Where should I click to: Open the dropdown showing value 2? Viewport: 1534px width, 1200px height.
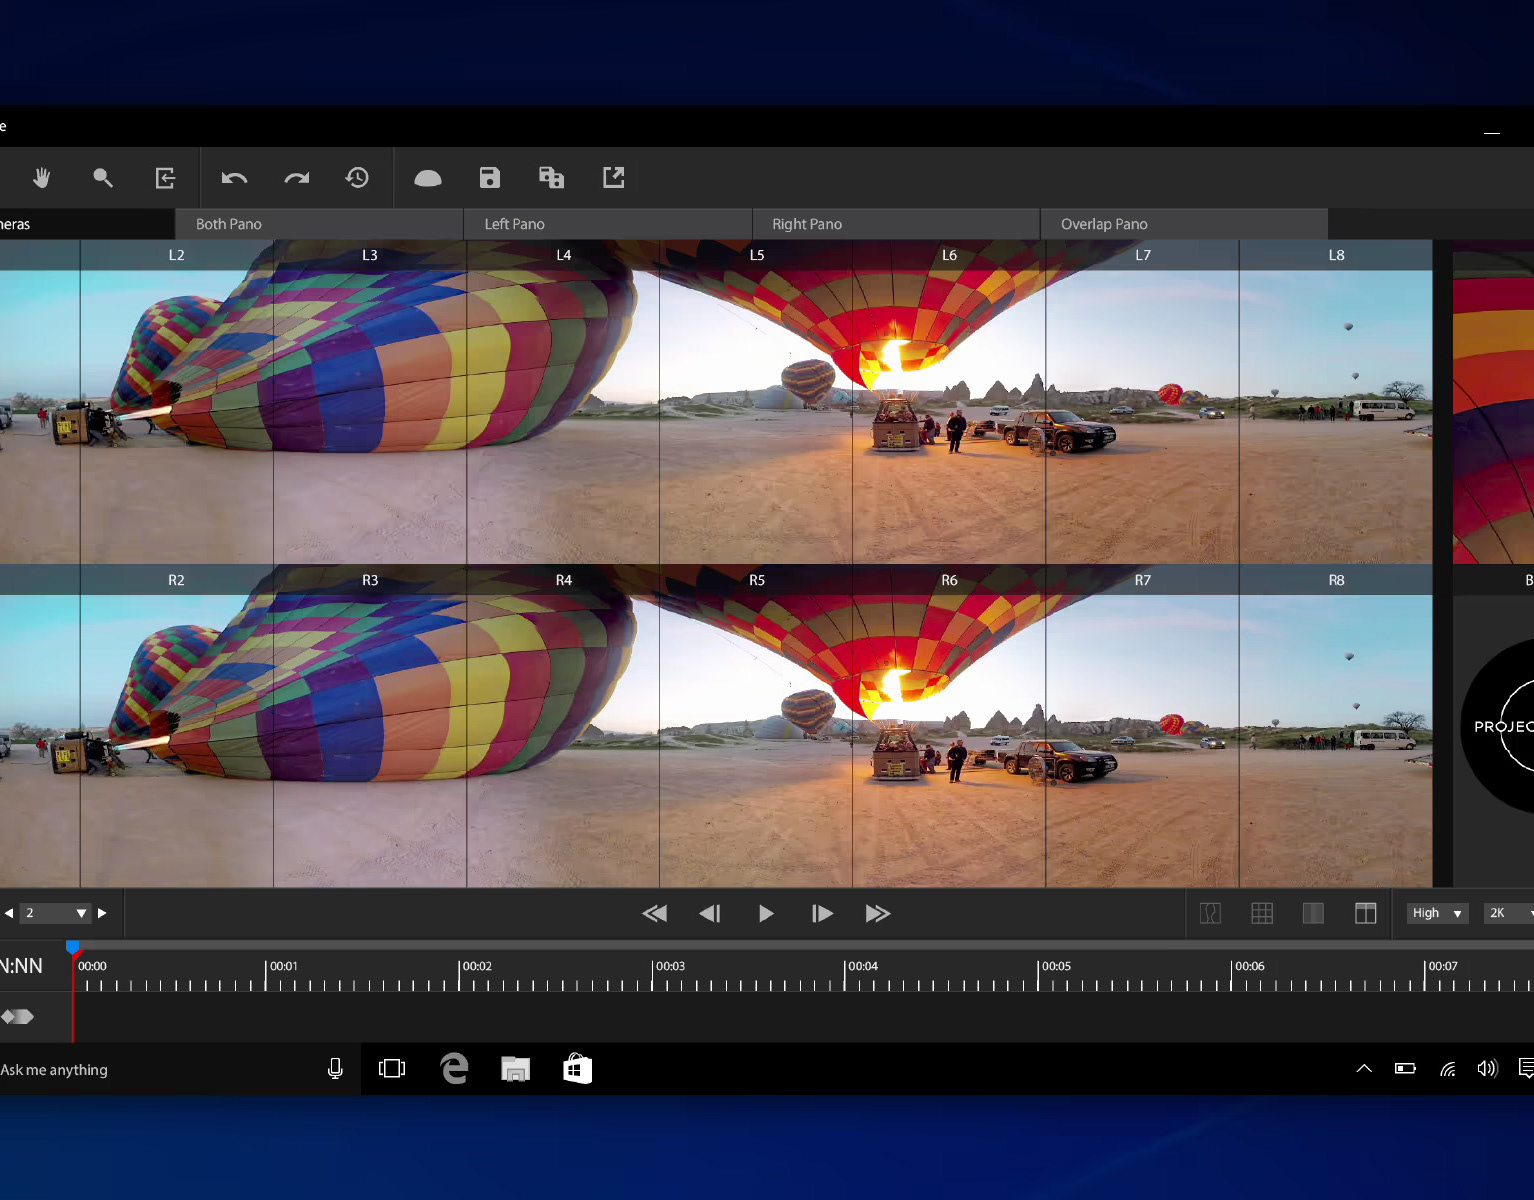tap(56, 913)
